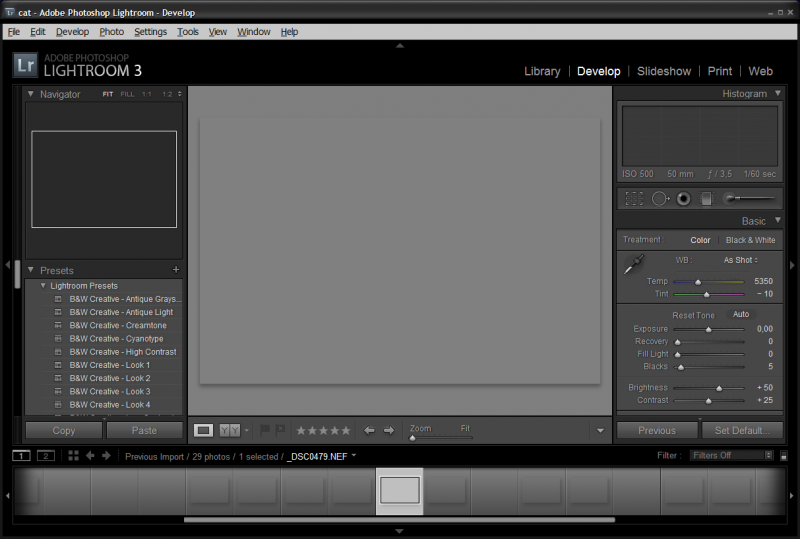
Task: Add new preset with plus icon
Action: point(176,270)
